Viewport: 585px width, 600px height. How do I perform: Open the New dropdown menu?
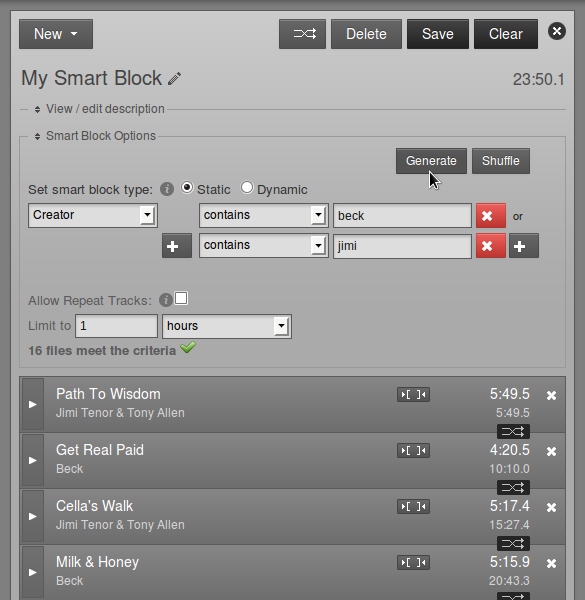pyautogui.click(x=56, y=34)
